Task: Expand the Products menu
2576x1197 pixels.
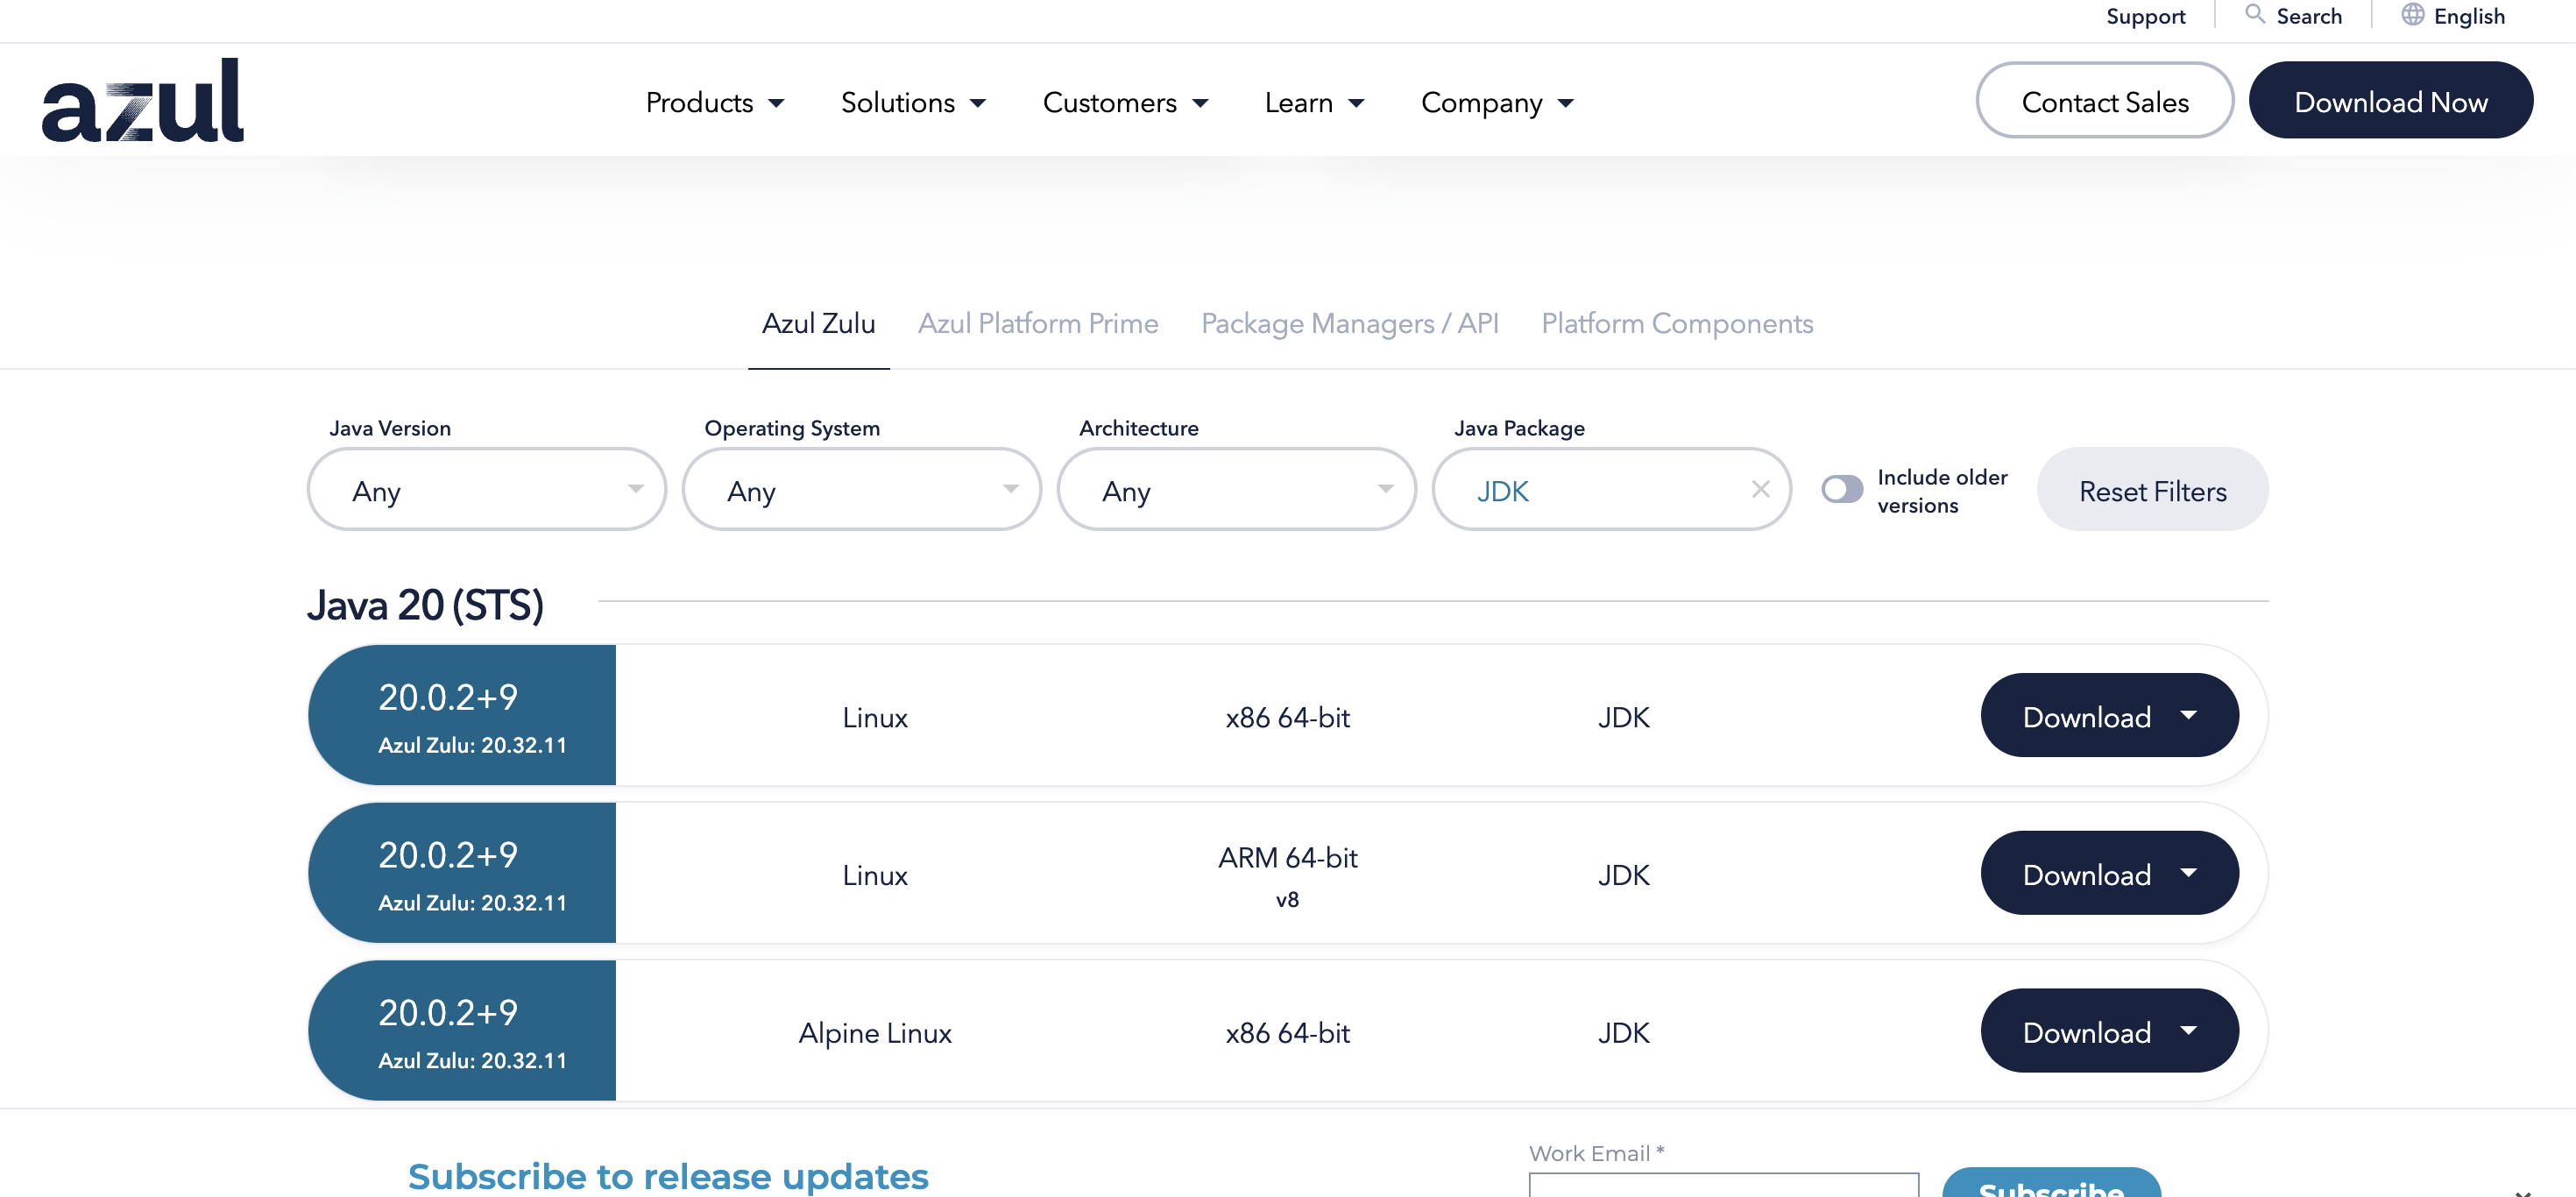Action: pyautogui.click(x=714, y=103)
